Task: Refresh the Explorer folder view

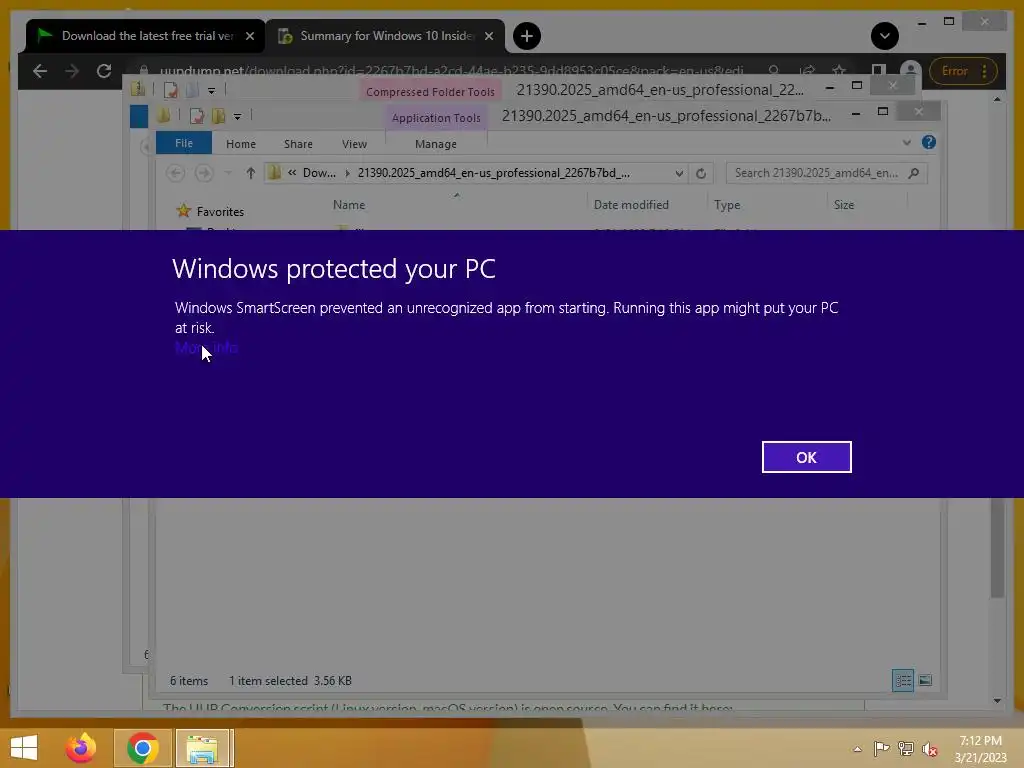Action: point(701,173)
